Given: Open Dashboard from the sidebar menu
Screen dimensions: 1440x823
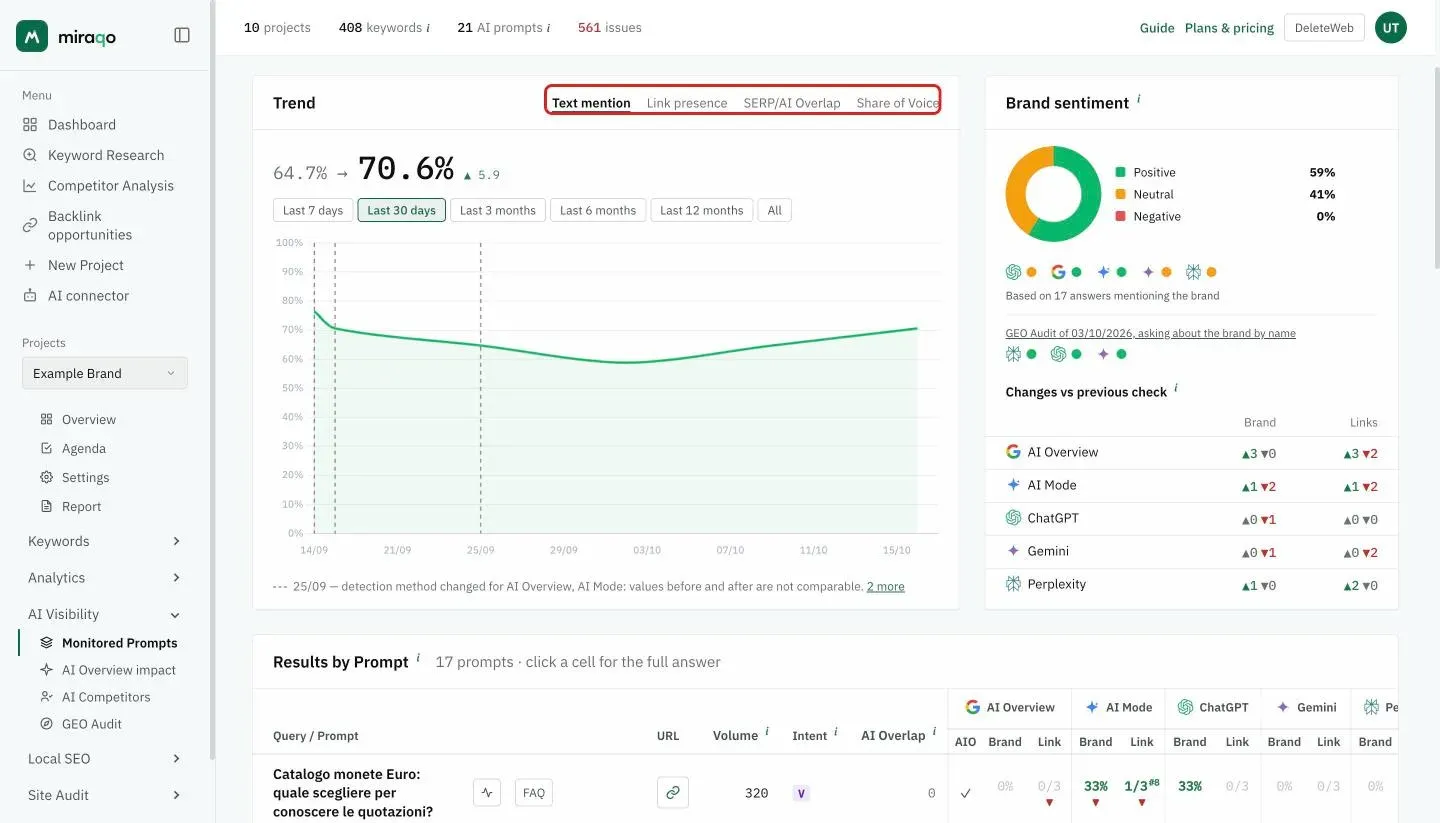Looking at the screenshot, I should 82,125.
